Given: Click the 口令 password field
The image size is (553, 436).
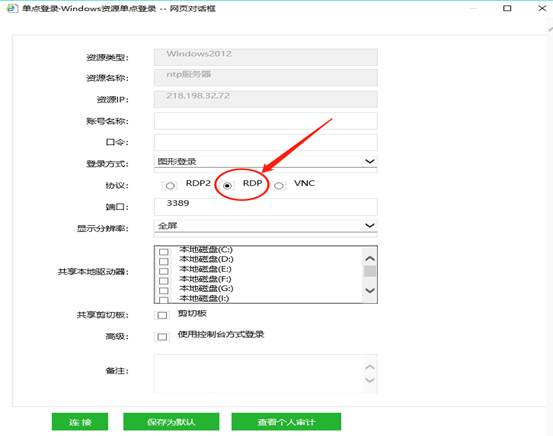Looking at the screenshot, I should pyautogui.click(x=265, y=143).
